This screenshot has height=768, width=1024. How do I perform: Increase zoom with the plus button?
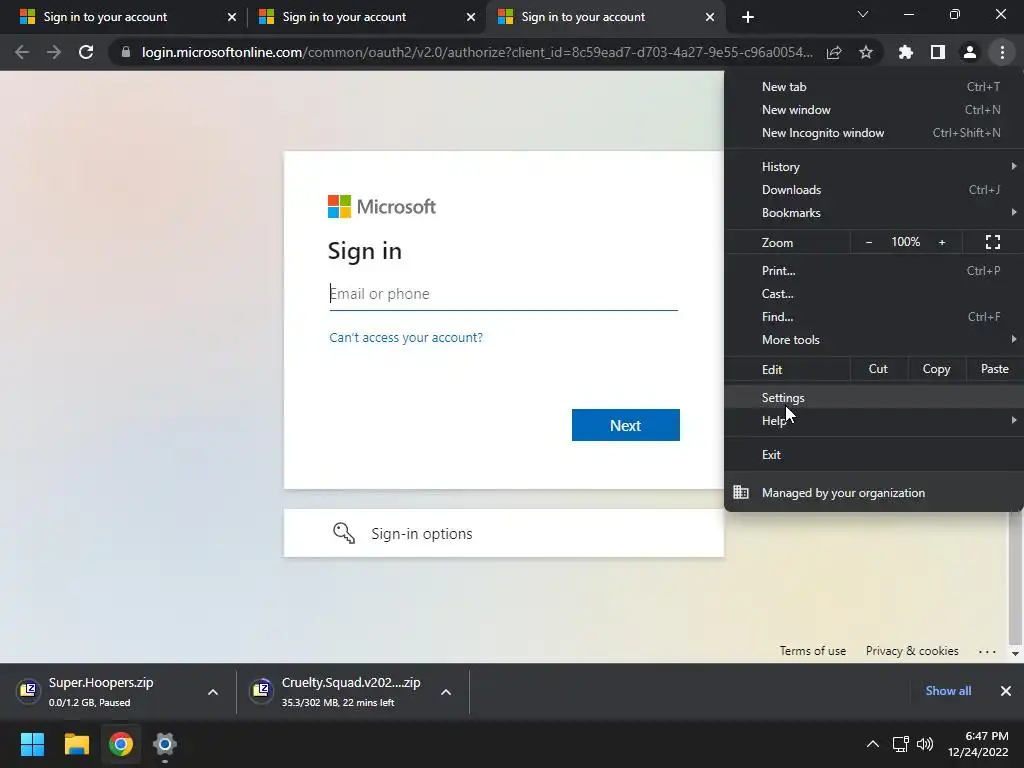(942, 242)
